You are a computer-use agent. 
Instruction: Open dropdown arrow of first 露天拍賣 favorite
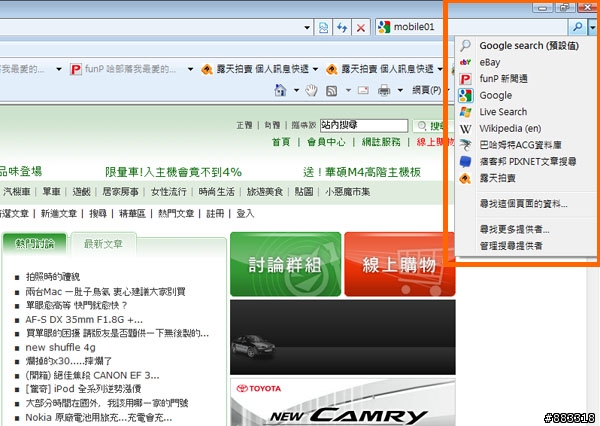pos(315,69)
